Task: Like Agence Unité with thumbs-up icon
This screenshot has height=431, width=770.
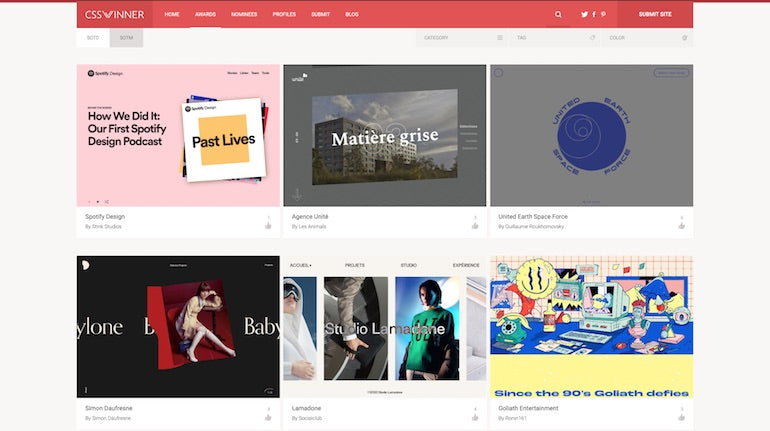Action: (475, 226)
